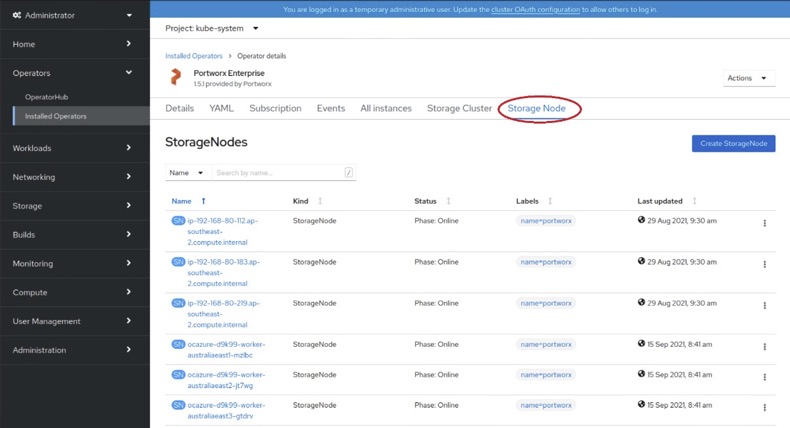790x428 pixels.
Task: Click Phase: Online in ip-192-168-80-183 row
Action: [436, 262]
